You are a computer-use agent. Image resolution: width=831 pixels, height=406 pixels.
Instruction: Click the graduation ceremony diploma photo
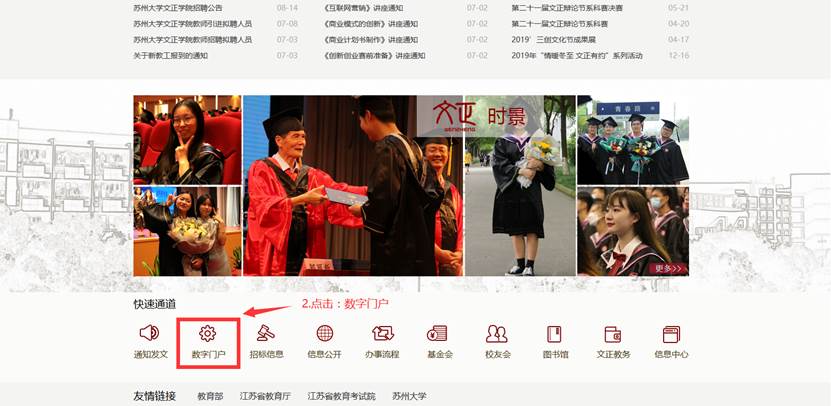[x=330, y=185]
